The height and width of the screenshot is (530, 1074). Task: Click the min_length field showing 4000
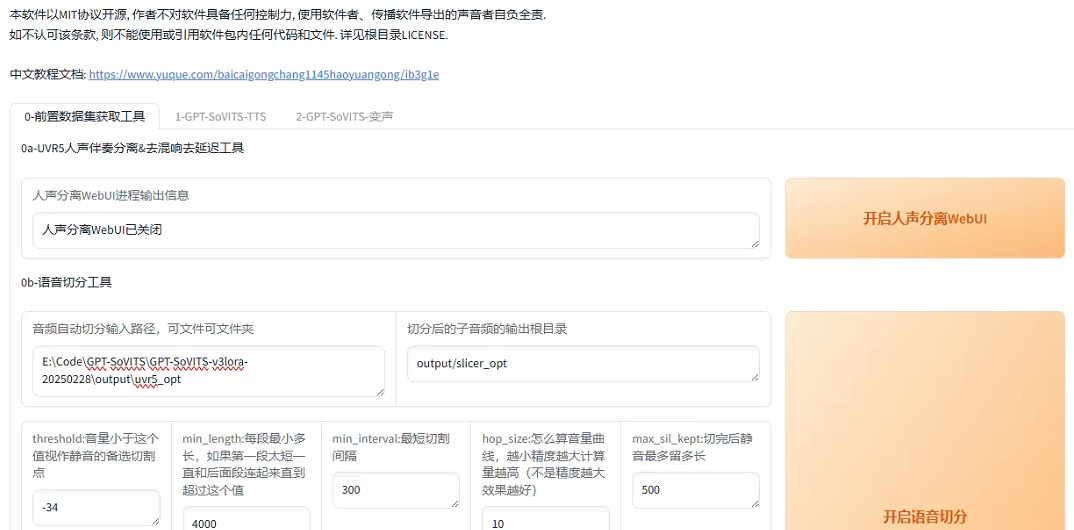(246, 518)
